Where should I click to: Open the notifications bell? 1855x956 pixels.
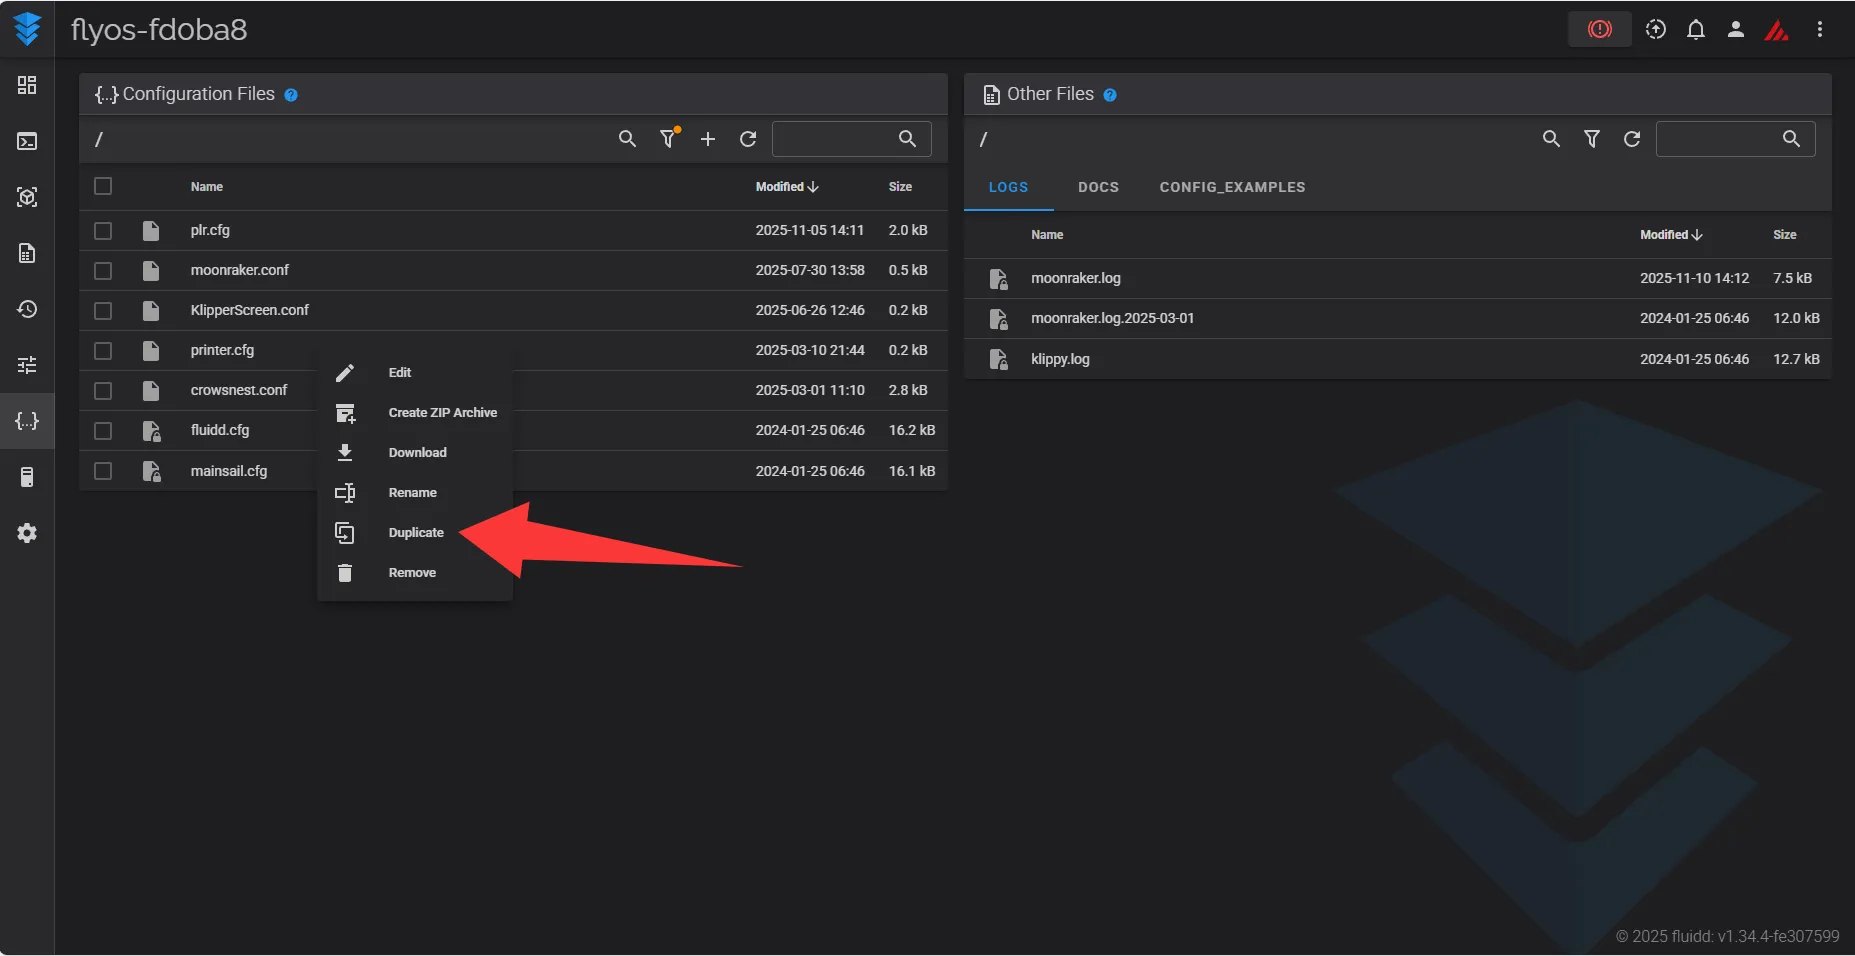click(x=1695, y=29)
